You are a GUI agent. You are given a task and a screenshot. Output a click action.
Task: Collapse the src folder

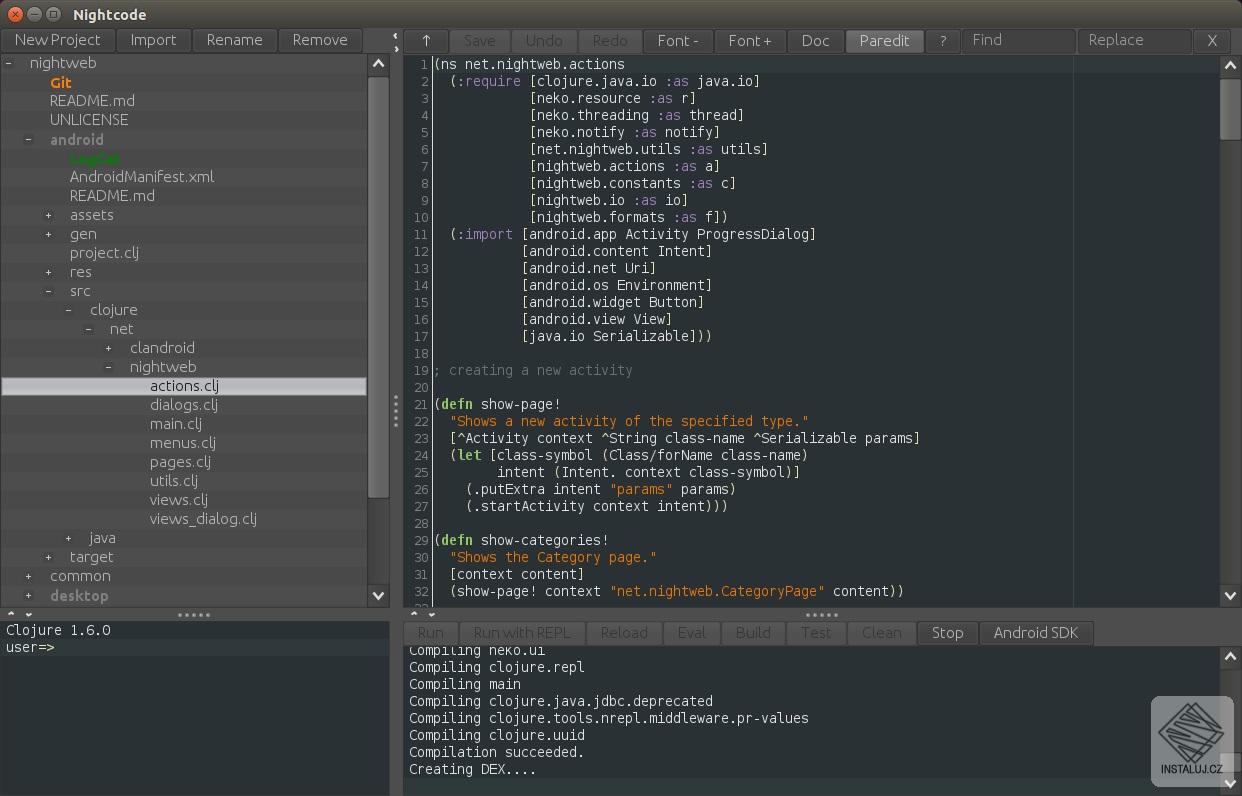(48, 291)
